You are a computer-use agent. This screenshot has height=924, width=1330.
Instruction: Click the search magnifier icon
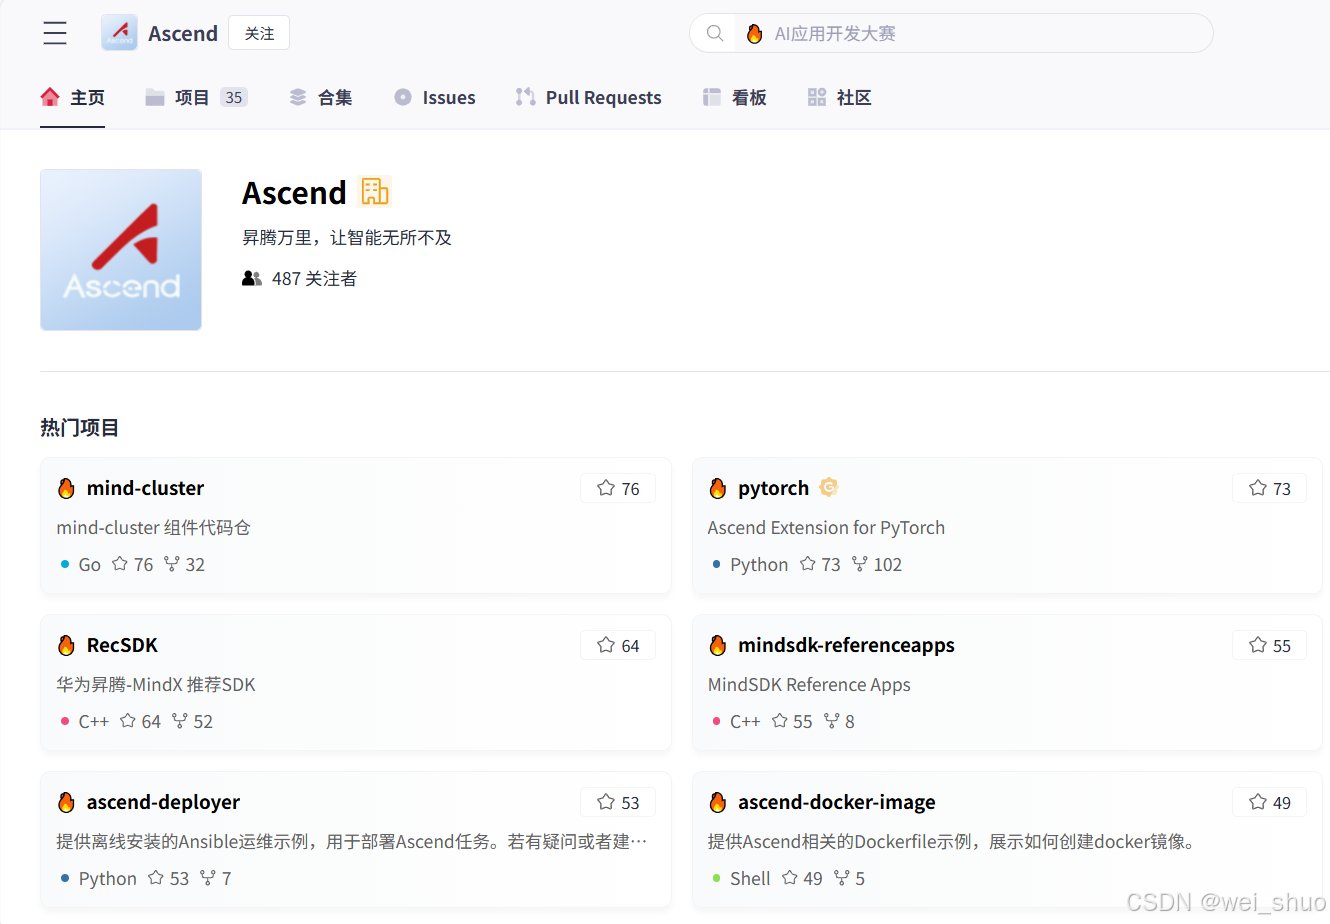[715, 33]
